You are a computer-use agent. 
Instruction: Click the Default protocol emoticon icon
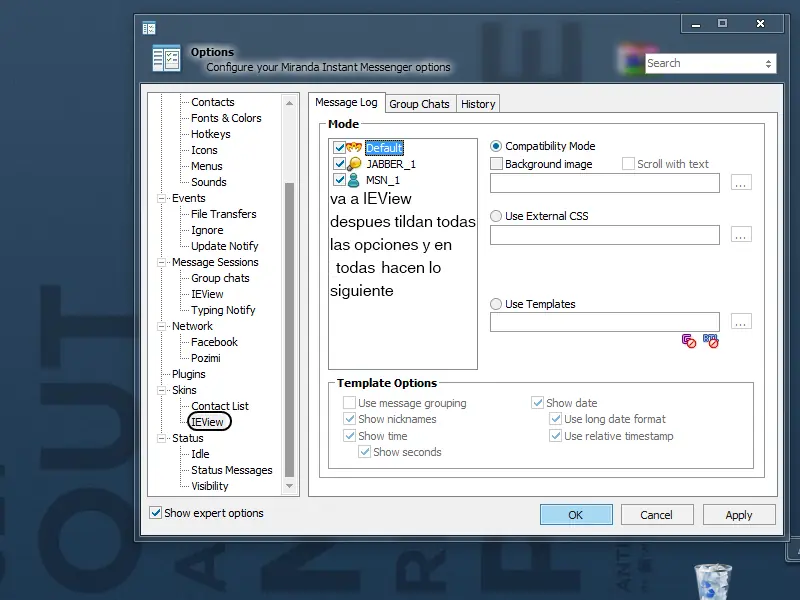click(x=354, y=148)
